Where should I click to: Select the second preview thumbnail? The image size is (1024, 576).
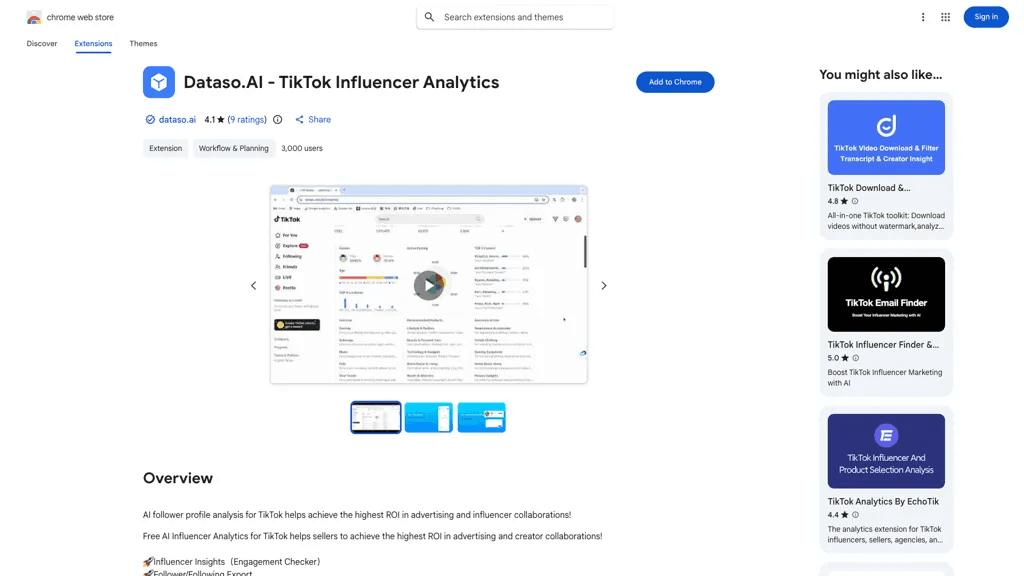(428, 417)
